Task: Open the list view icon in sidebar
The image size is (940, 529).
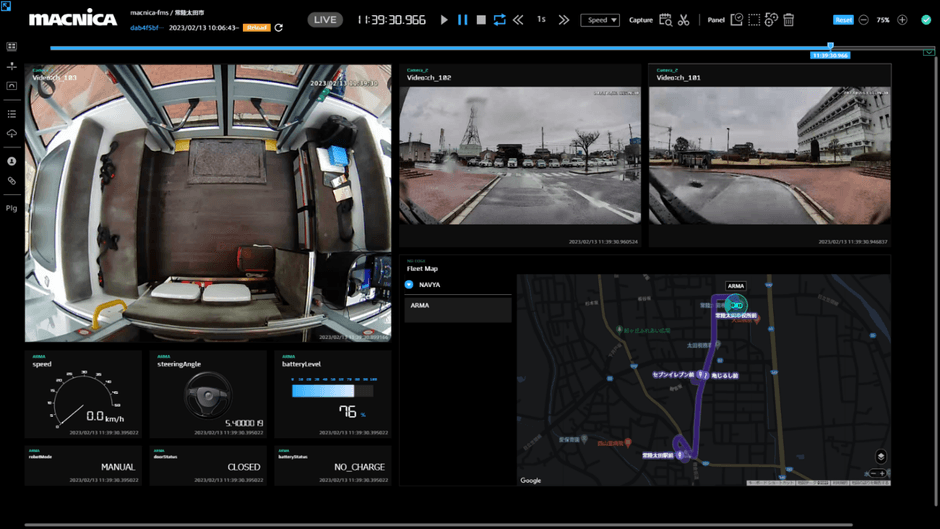Action: pos(12,114)
